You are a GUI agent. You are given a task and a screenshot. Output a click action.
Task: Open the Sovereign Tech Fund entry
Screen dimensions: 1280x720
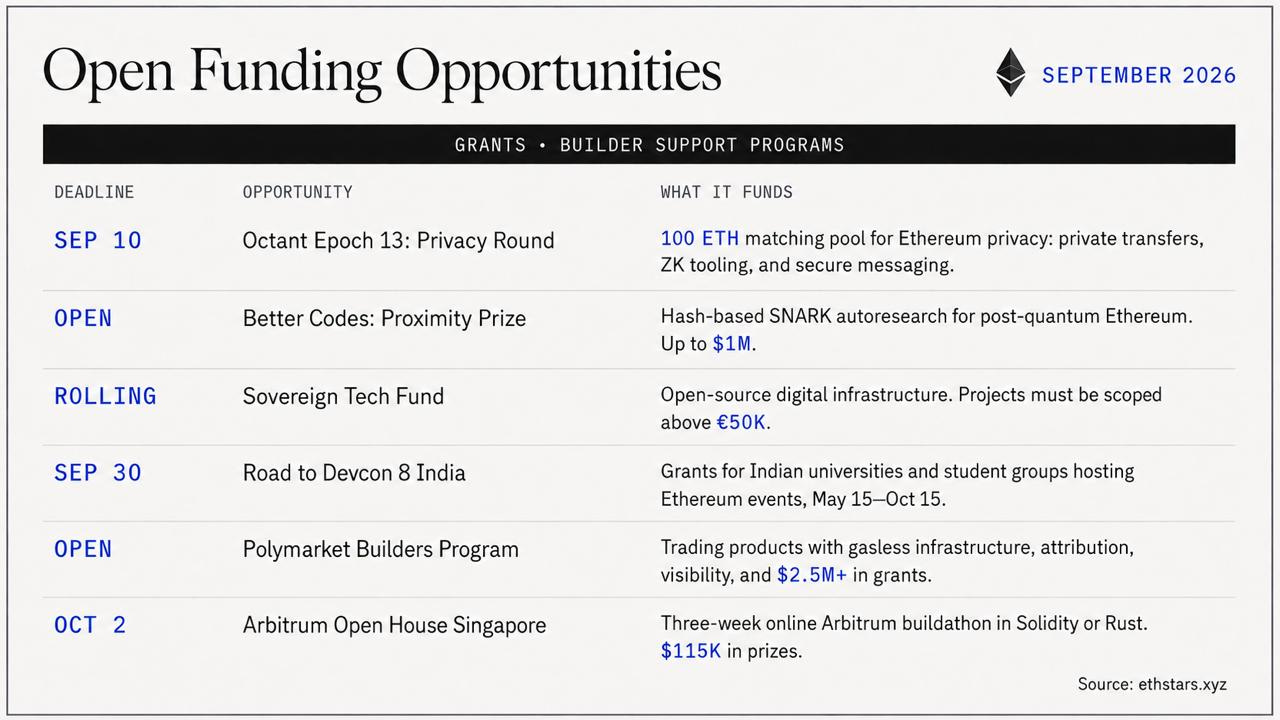pos(343,396)
